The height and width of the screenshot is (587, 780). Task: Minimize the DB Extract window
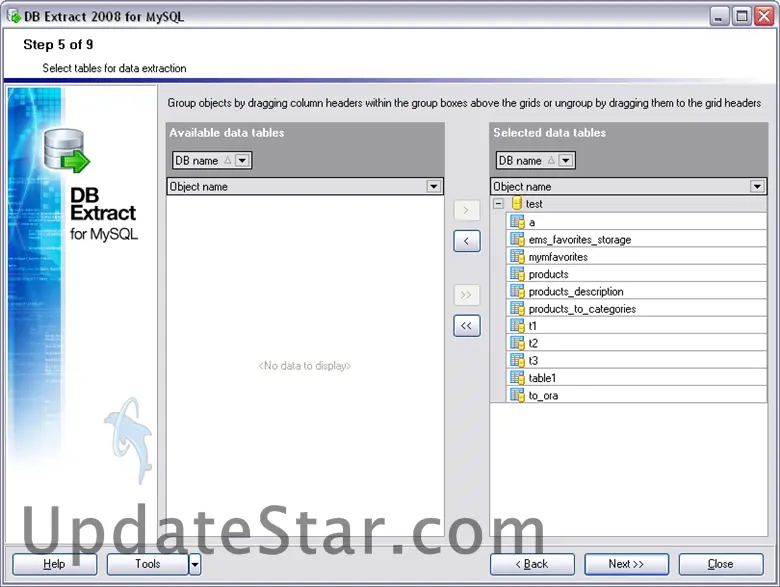coord(719,16)
